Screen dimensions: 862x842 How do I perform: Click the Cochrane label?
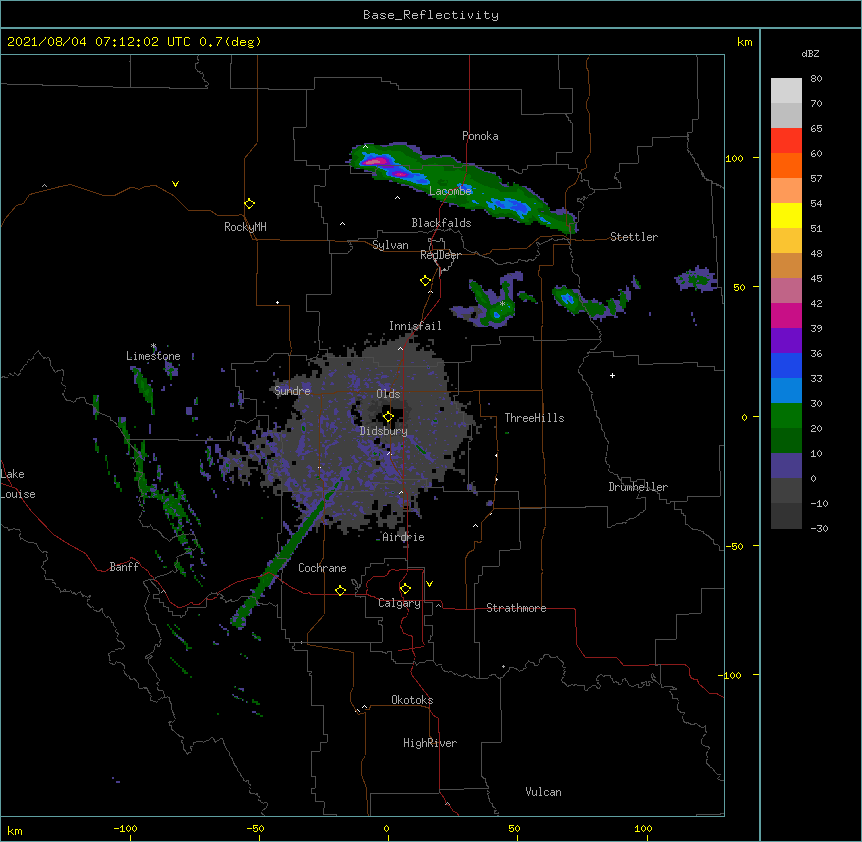click(x=322, y=568)
